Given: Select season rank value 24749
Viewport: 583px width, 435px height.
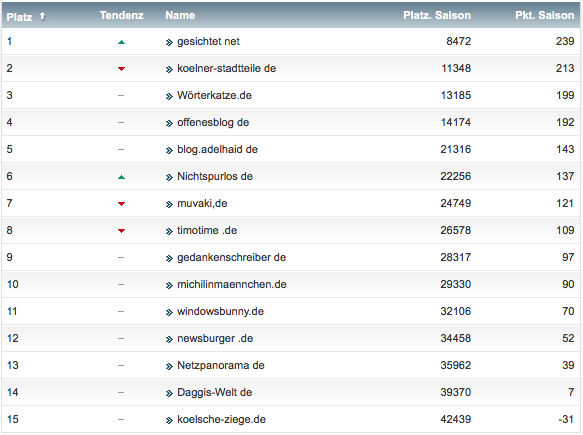Looking at the screenshot, I should click(x=456, y=203).
